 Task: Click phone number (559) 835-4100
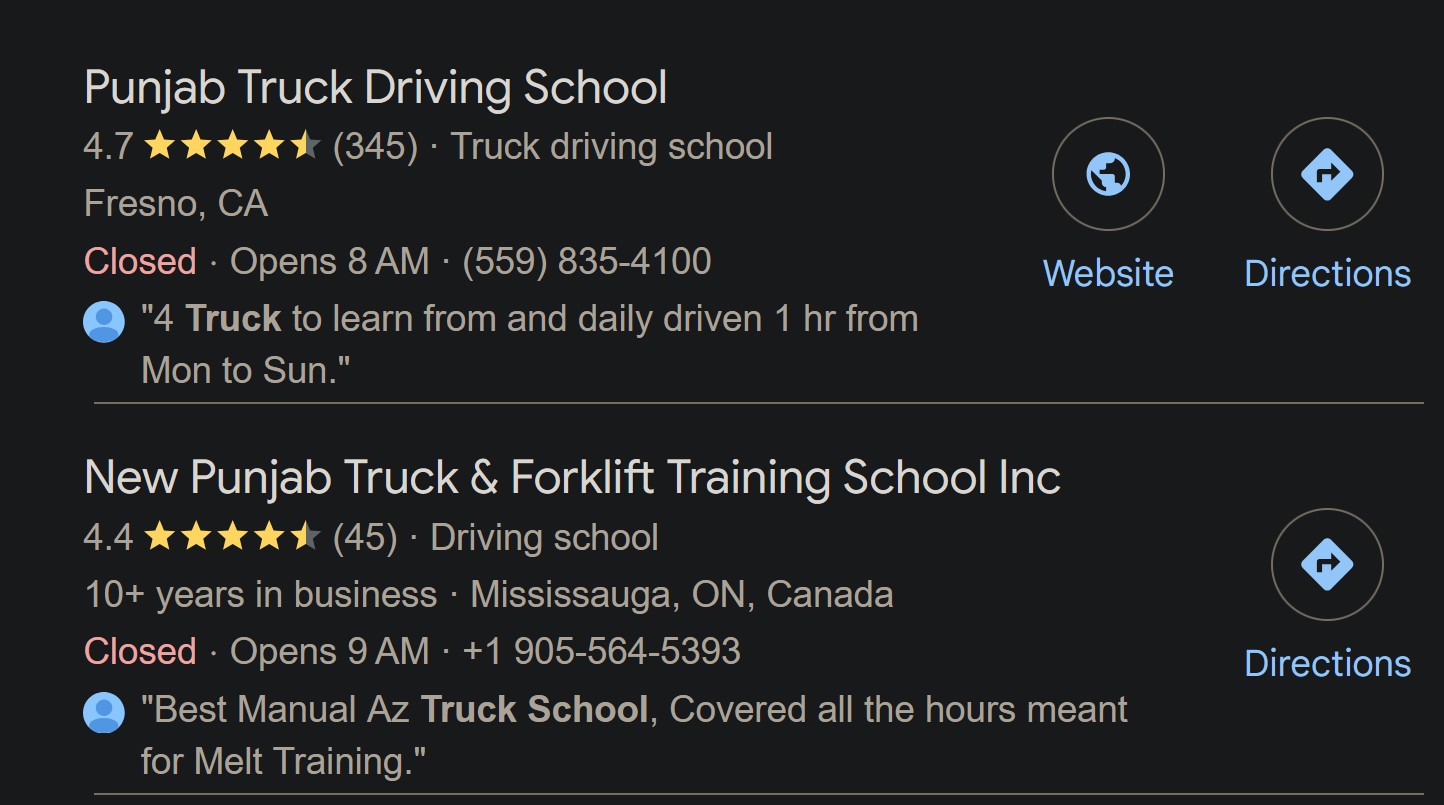[586, 261]
